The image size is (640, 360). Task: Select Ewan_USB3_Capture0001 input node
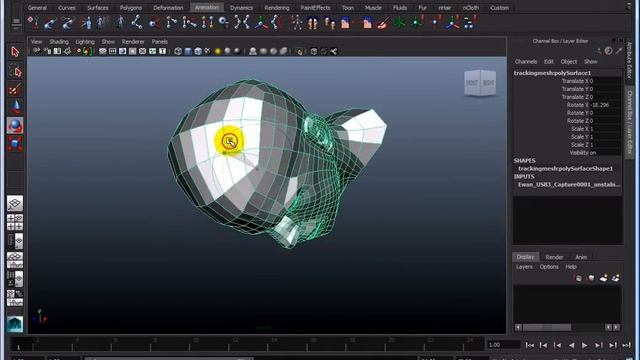569,184
